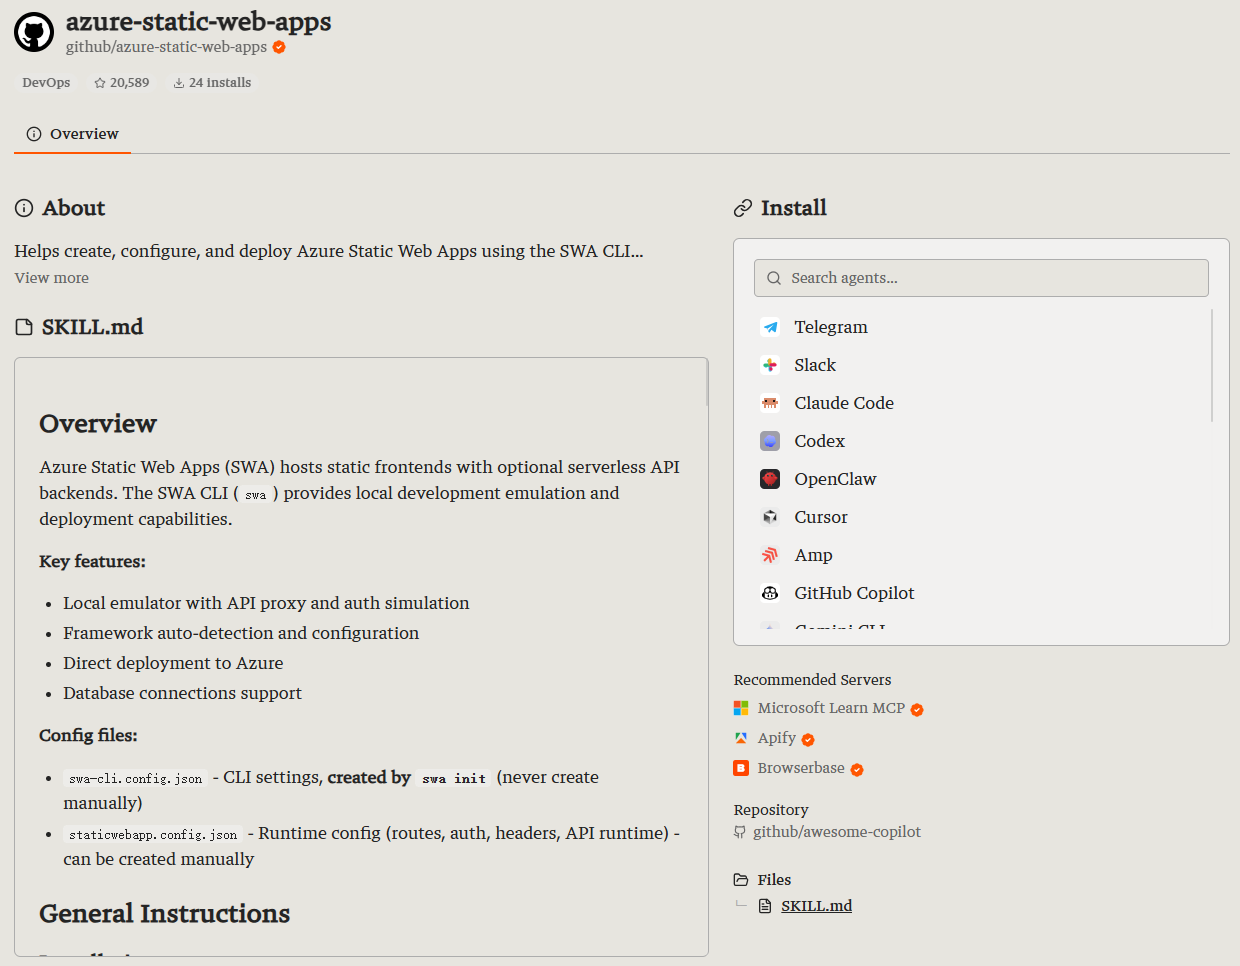The height and width of the screenshot is (966, 1240).
Task: Expand the description with View more
Action: 52,278
